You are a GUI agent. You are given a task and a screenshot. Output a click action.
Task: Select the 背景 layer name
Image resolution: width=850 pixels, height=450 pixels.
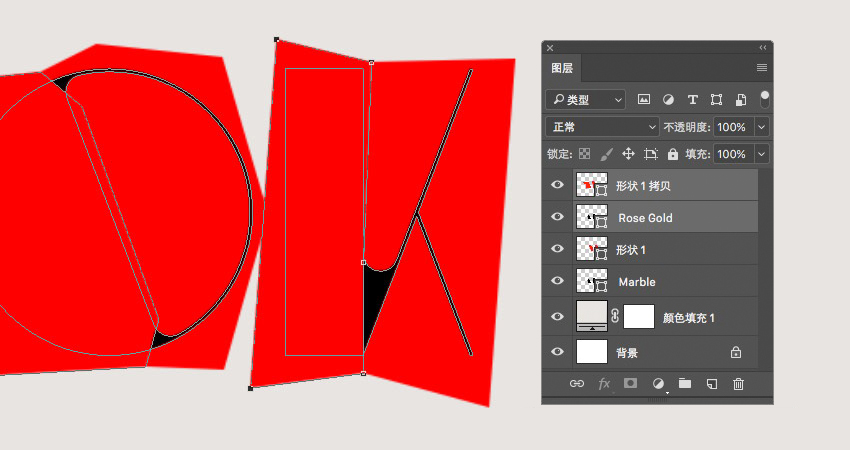[x=627, y=353]
